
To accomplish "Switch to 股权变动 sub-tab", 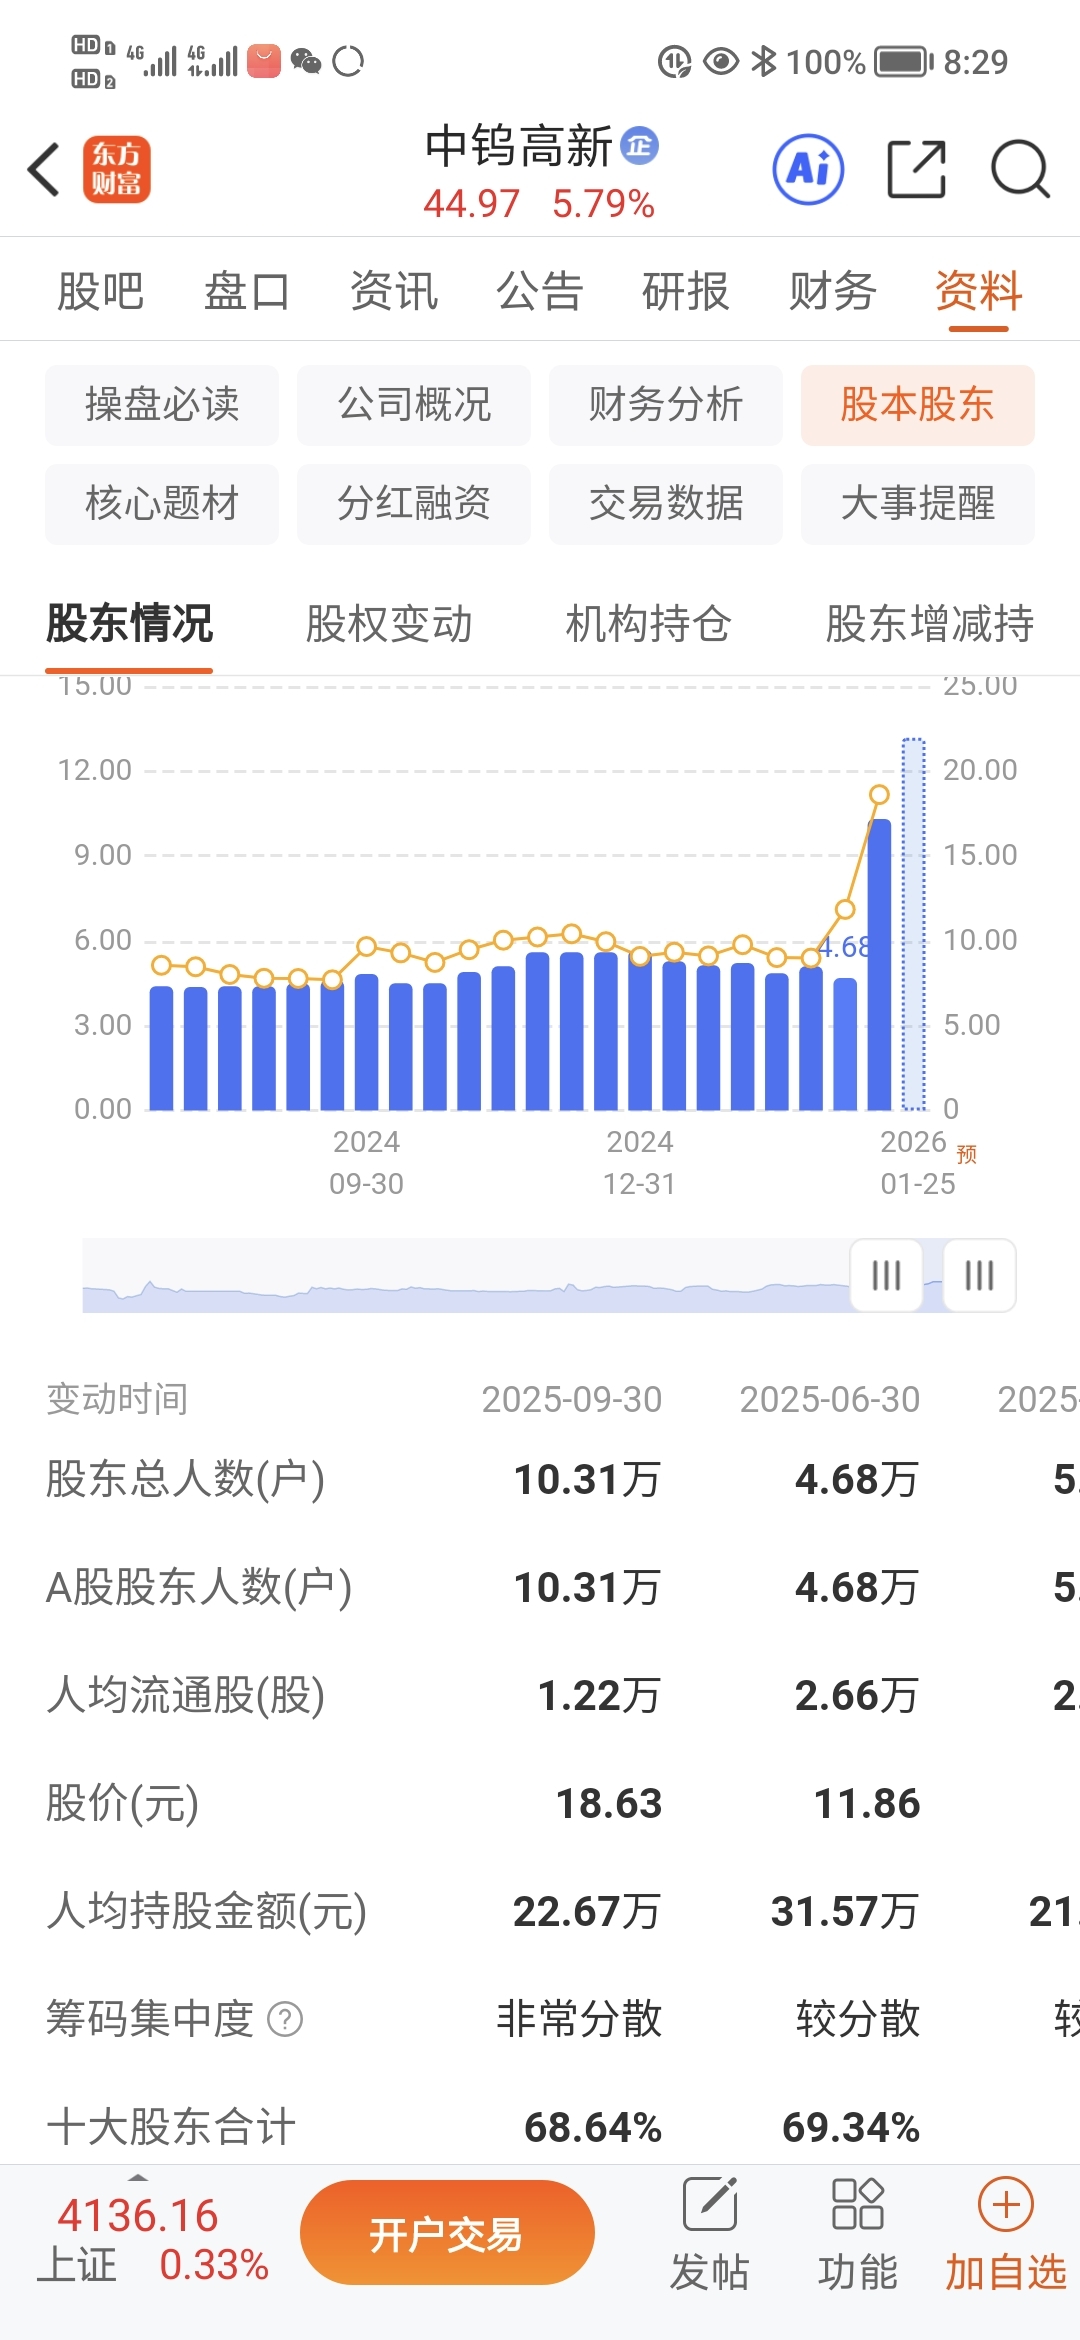I will [389, 624].
